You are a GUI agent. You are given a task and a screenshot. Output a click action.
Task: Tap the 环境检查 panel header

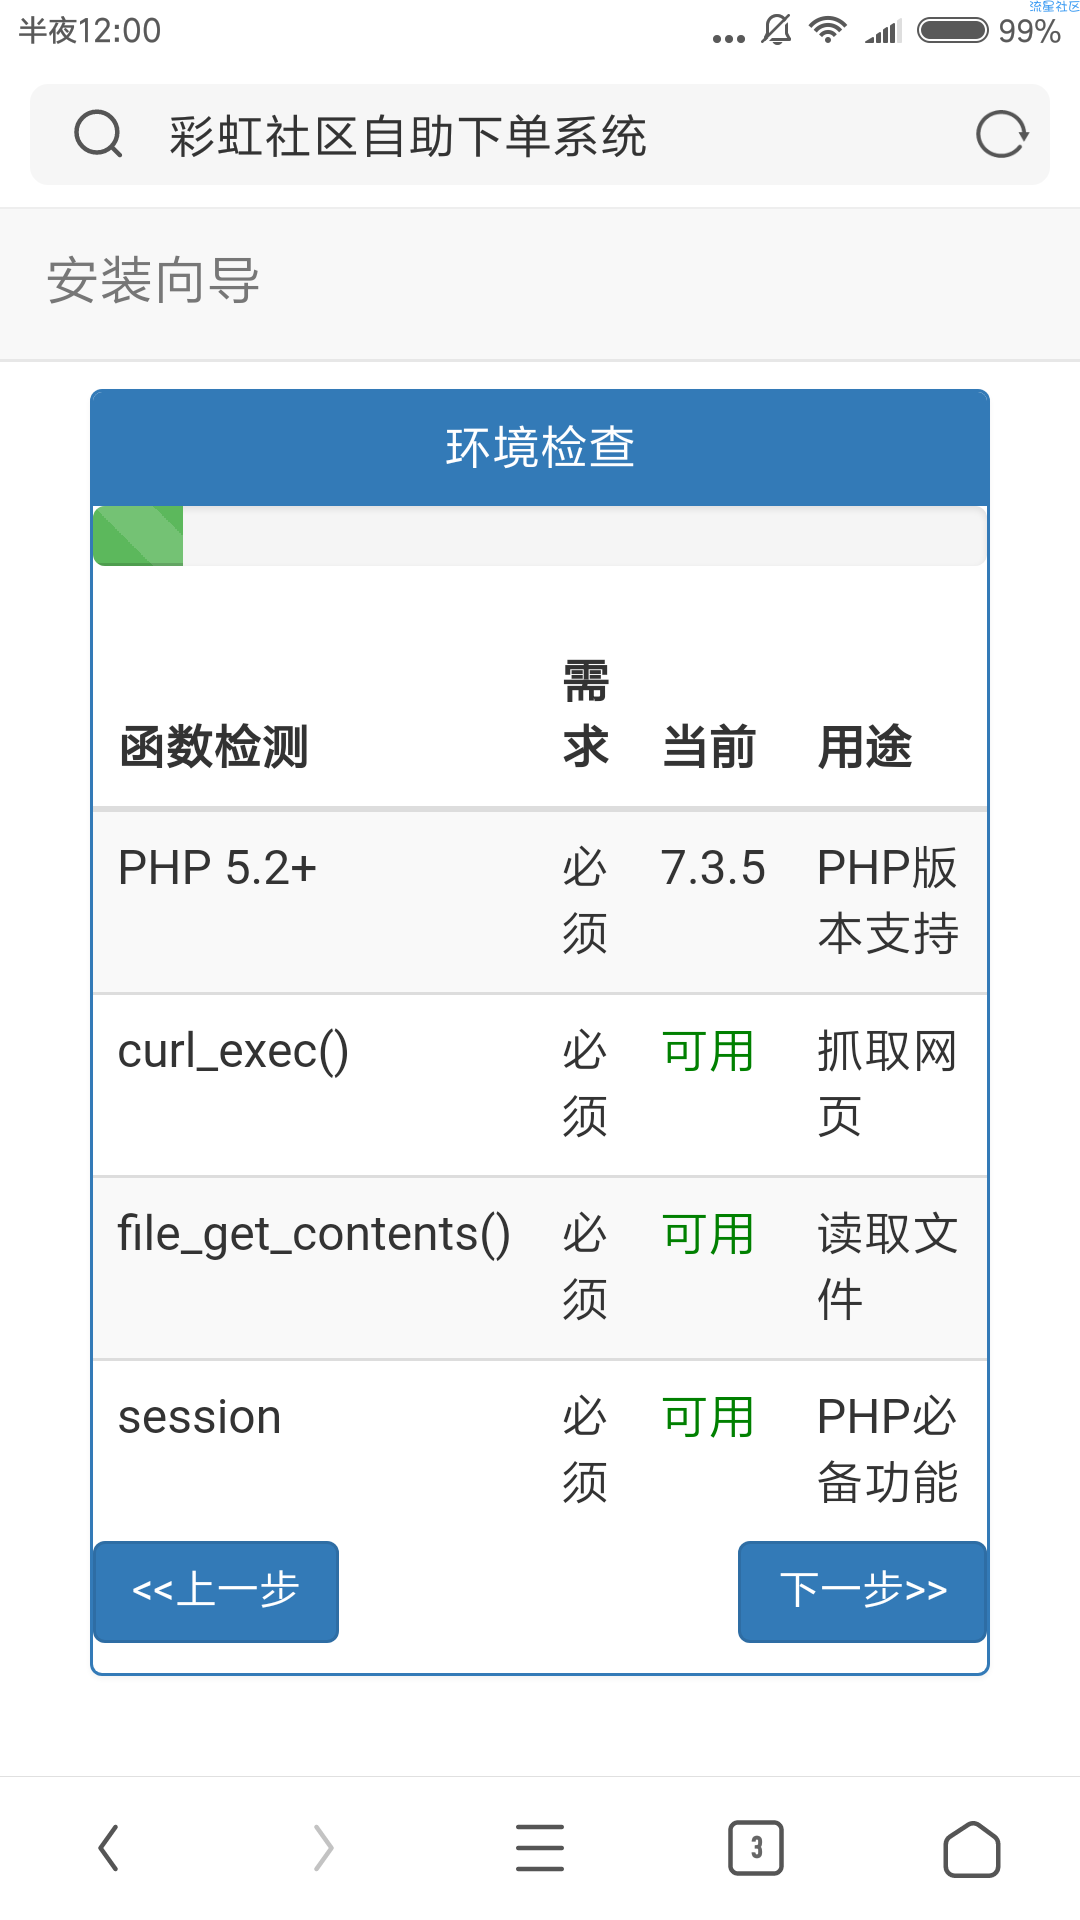click(x=540, y=447)
